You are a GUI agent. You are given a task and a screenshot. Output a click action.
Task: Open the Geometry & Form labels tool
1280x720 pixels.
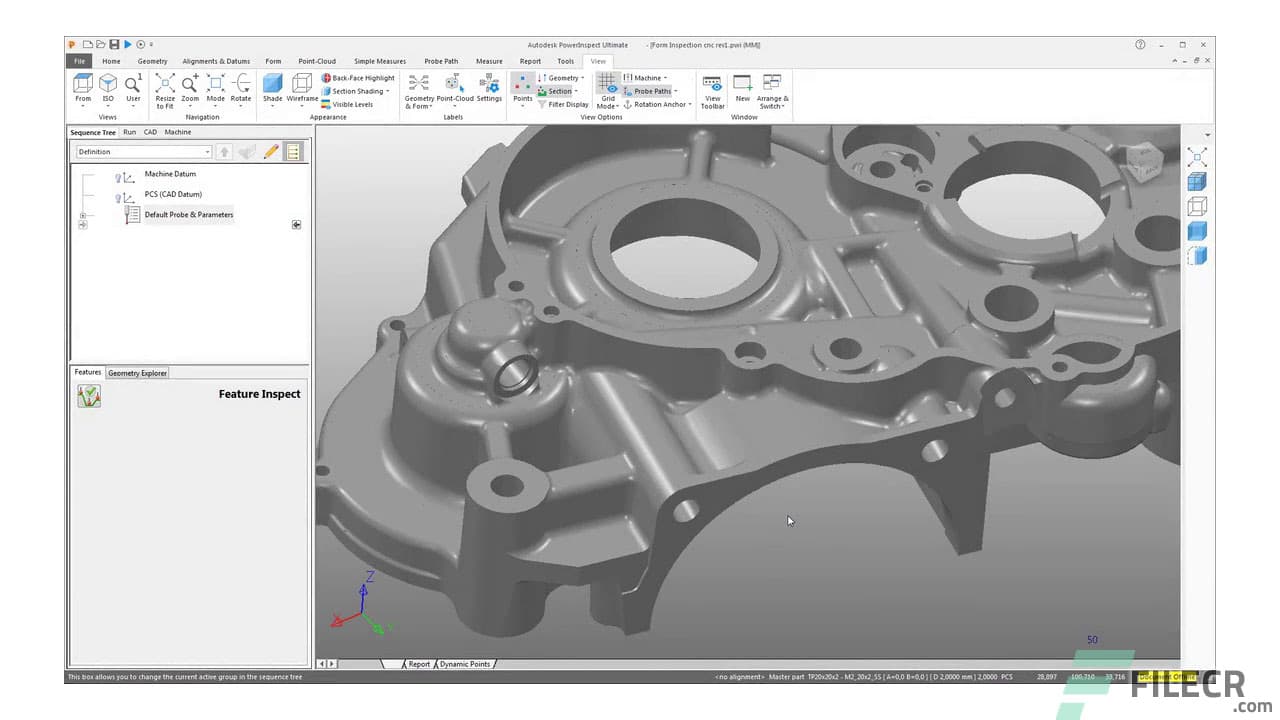tap(417, 88)
